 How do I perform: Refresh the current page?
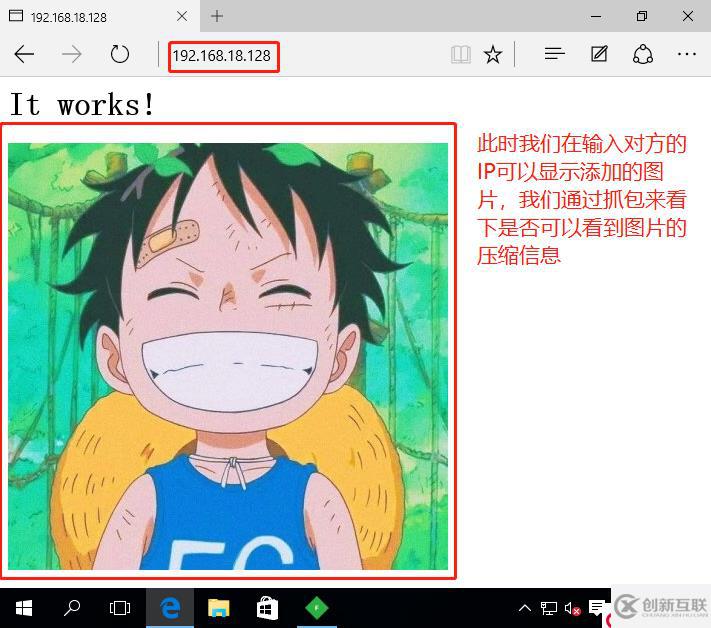(x=120, y=54)
